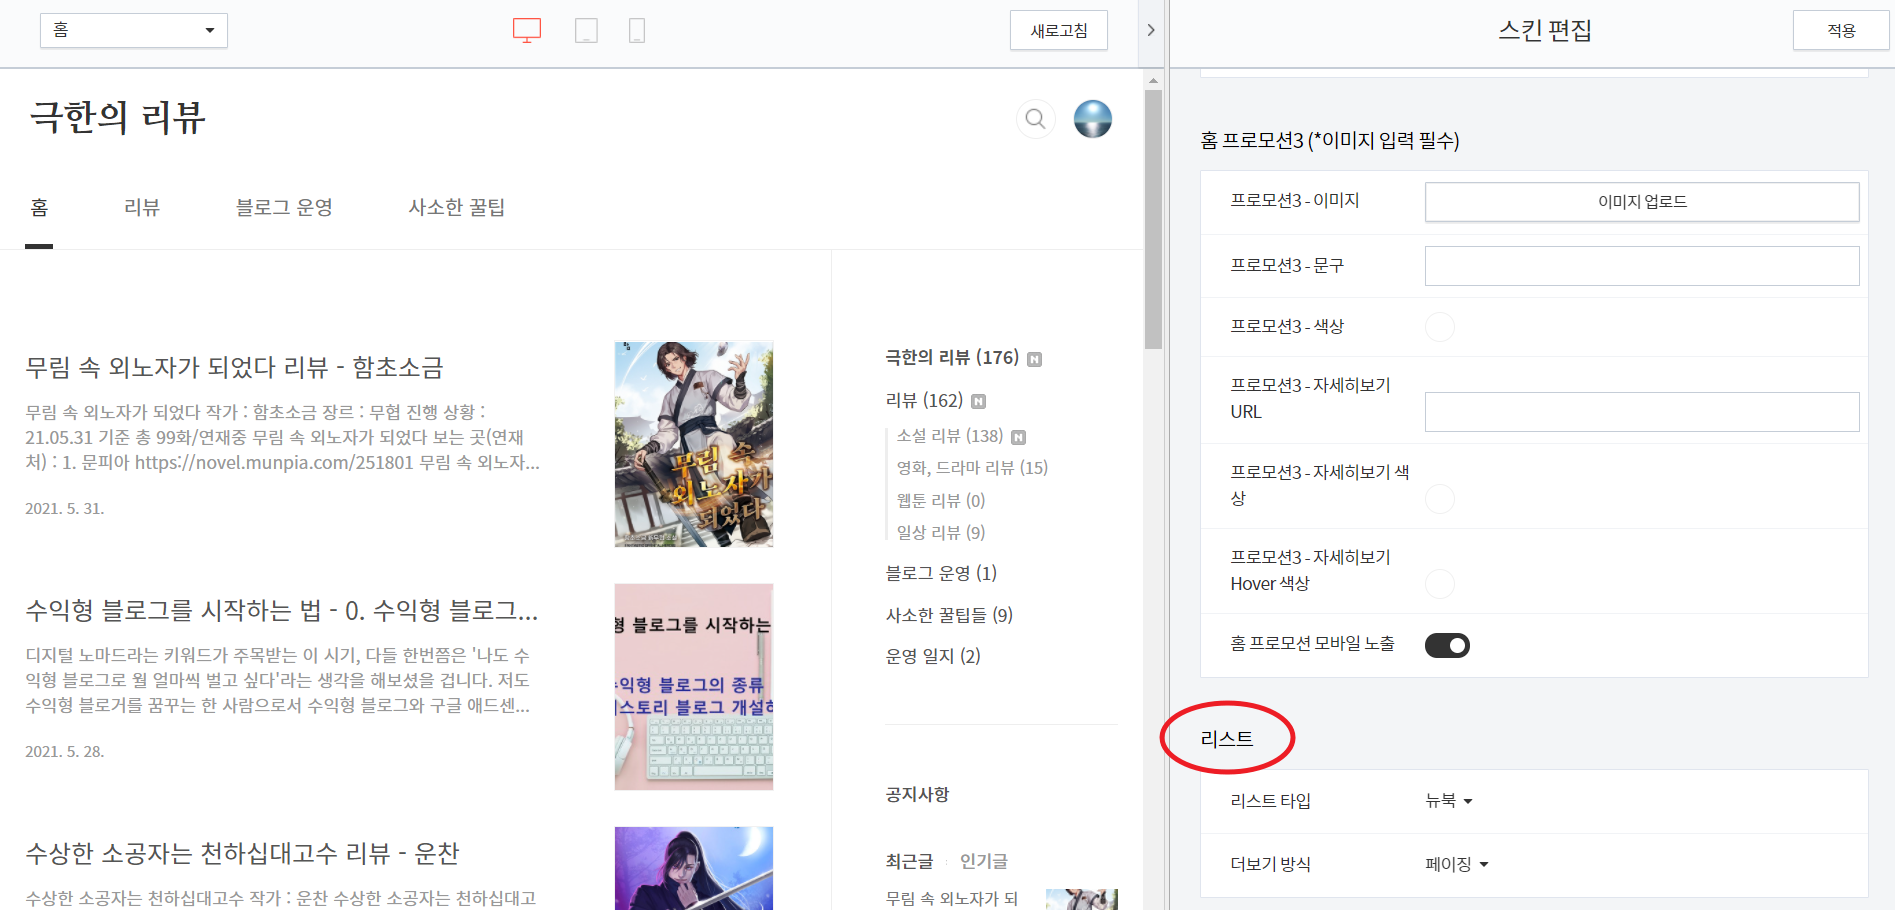Open the 리뷰 blog menu tab
Screen dimensions: 1895x910
coord(142,207)
